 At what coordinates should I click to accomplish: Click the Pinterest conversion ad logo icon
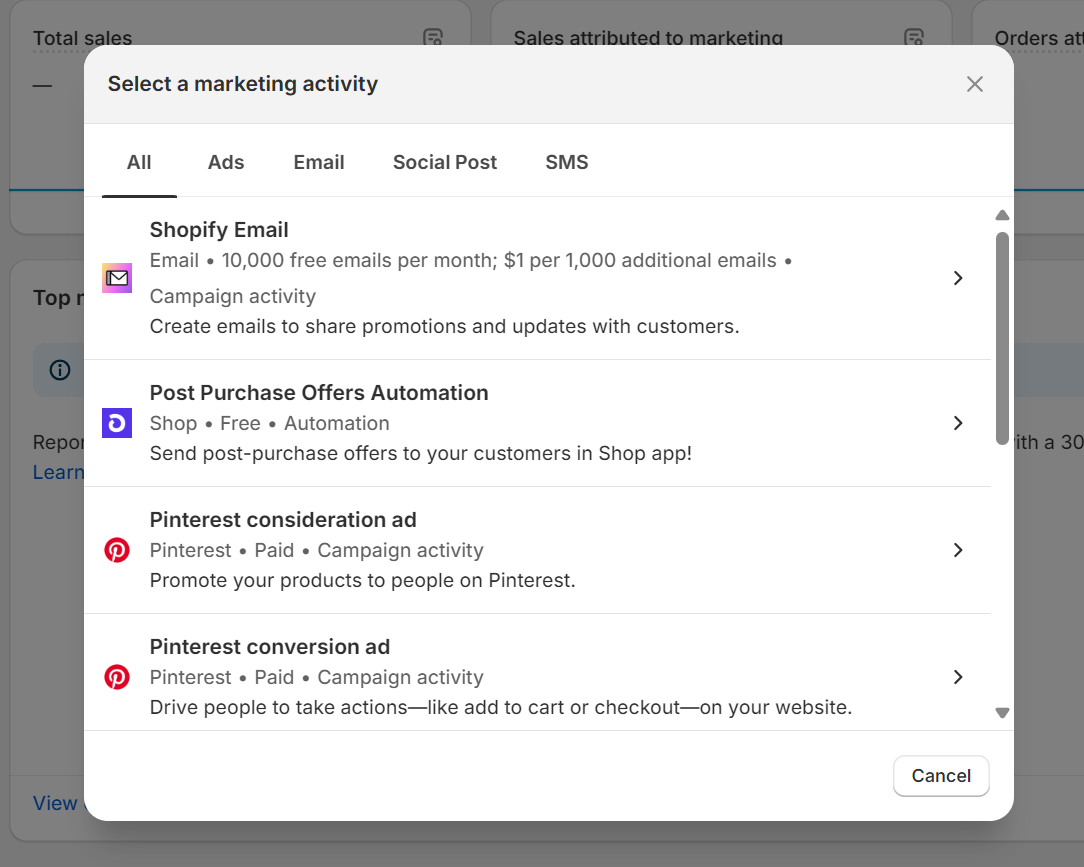pyautogui.click(x=117, y=677)
